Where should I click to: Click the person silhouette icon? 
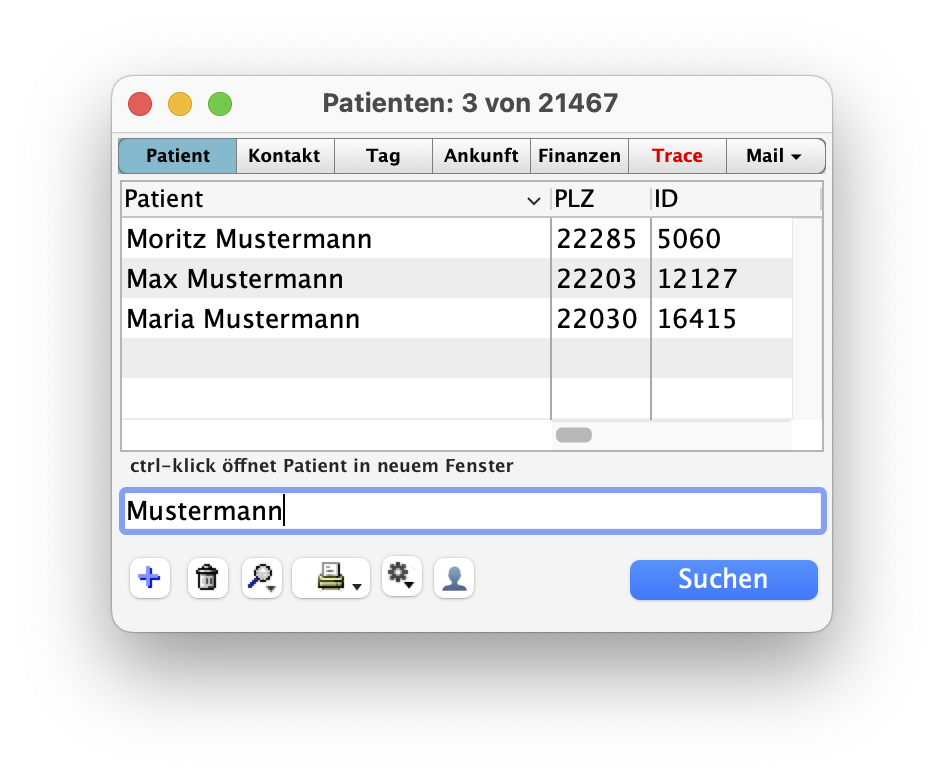[x=454, y=578]
